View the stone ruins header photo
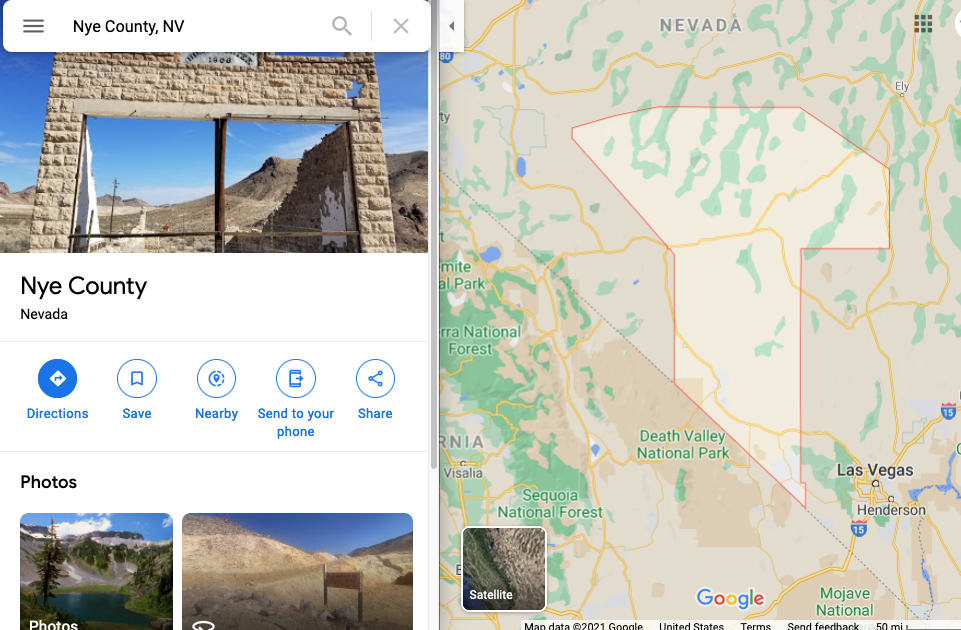The width and height of the screenshot is (961, 630). 214,152
